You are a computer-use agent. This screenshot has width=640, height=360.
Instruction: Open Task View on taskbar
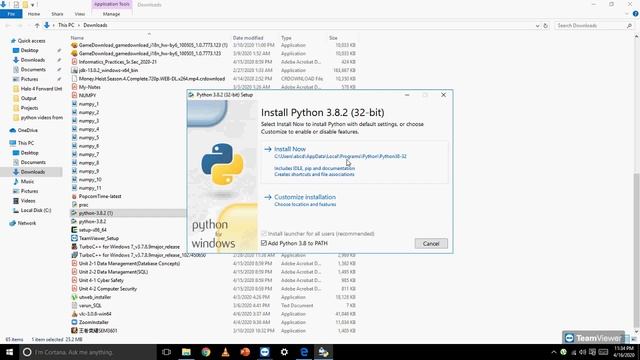coord(166,352)
